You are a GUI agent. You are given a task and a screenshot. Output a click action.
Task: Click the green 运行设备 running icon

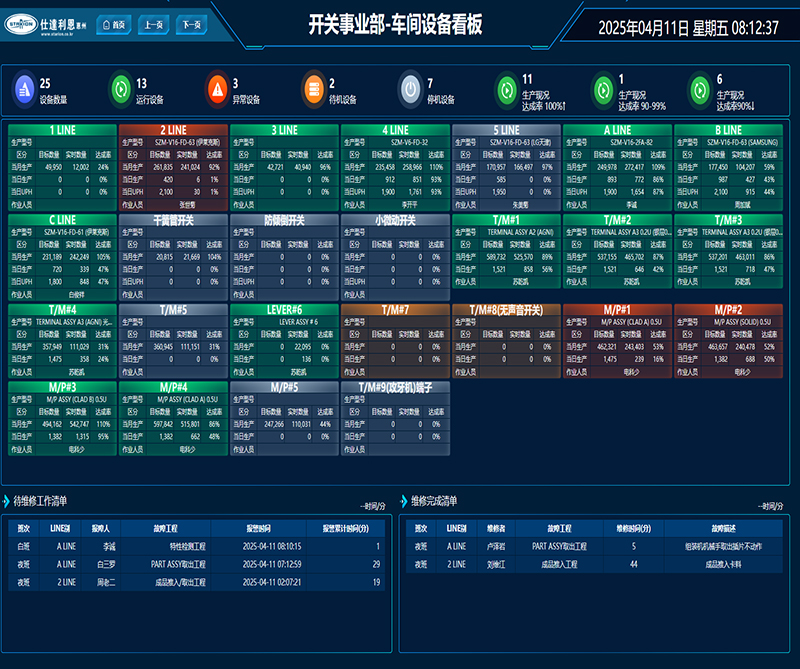click(121, 90)
